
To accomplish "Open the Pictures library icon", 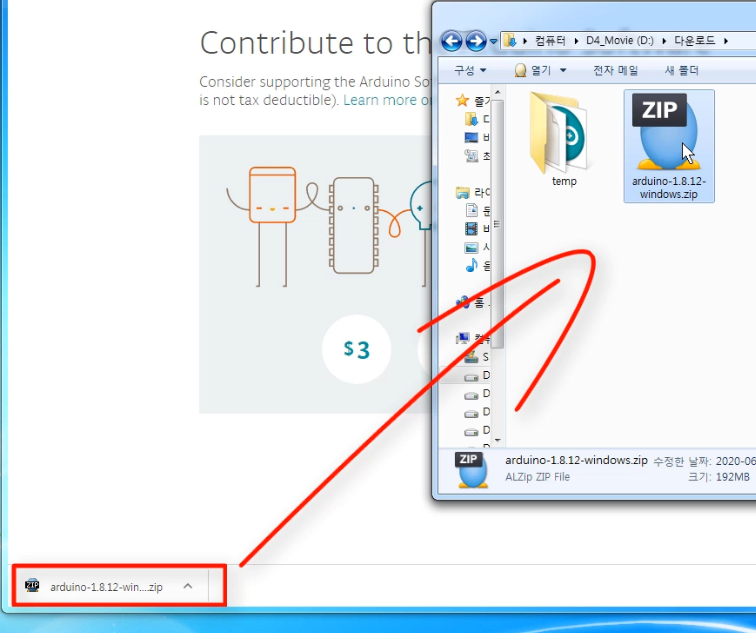I will point(471,247).
